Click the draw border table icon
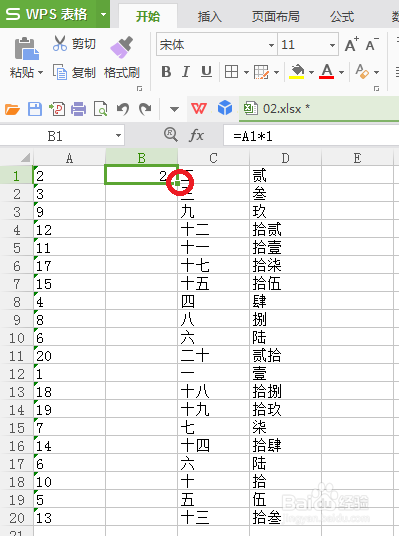 tap(261, 72)
